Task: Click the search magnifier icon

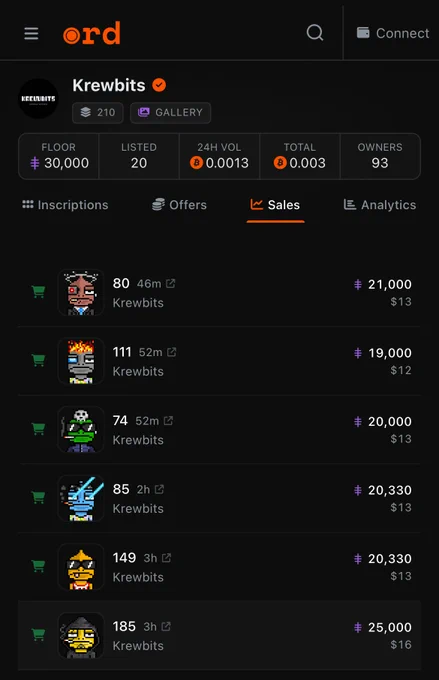Action: pyautogui.click(x=315, y=33)
